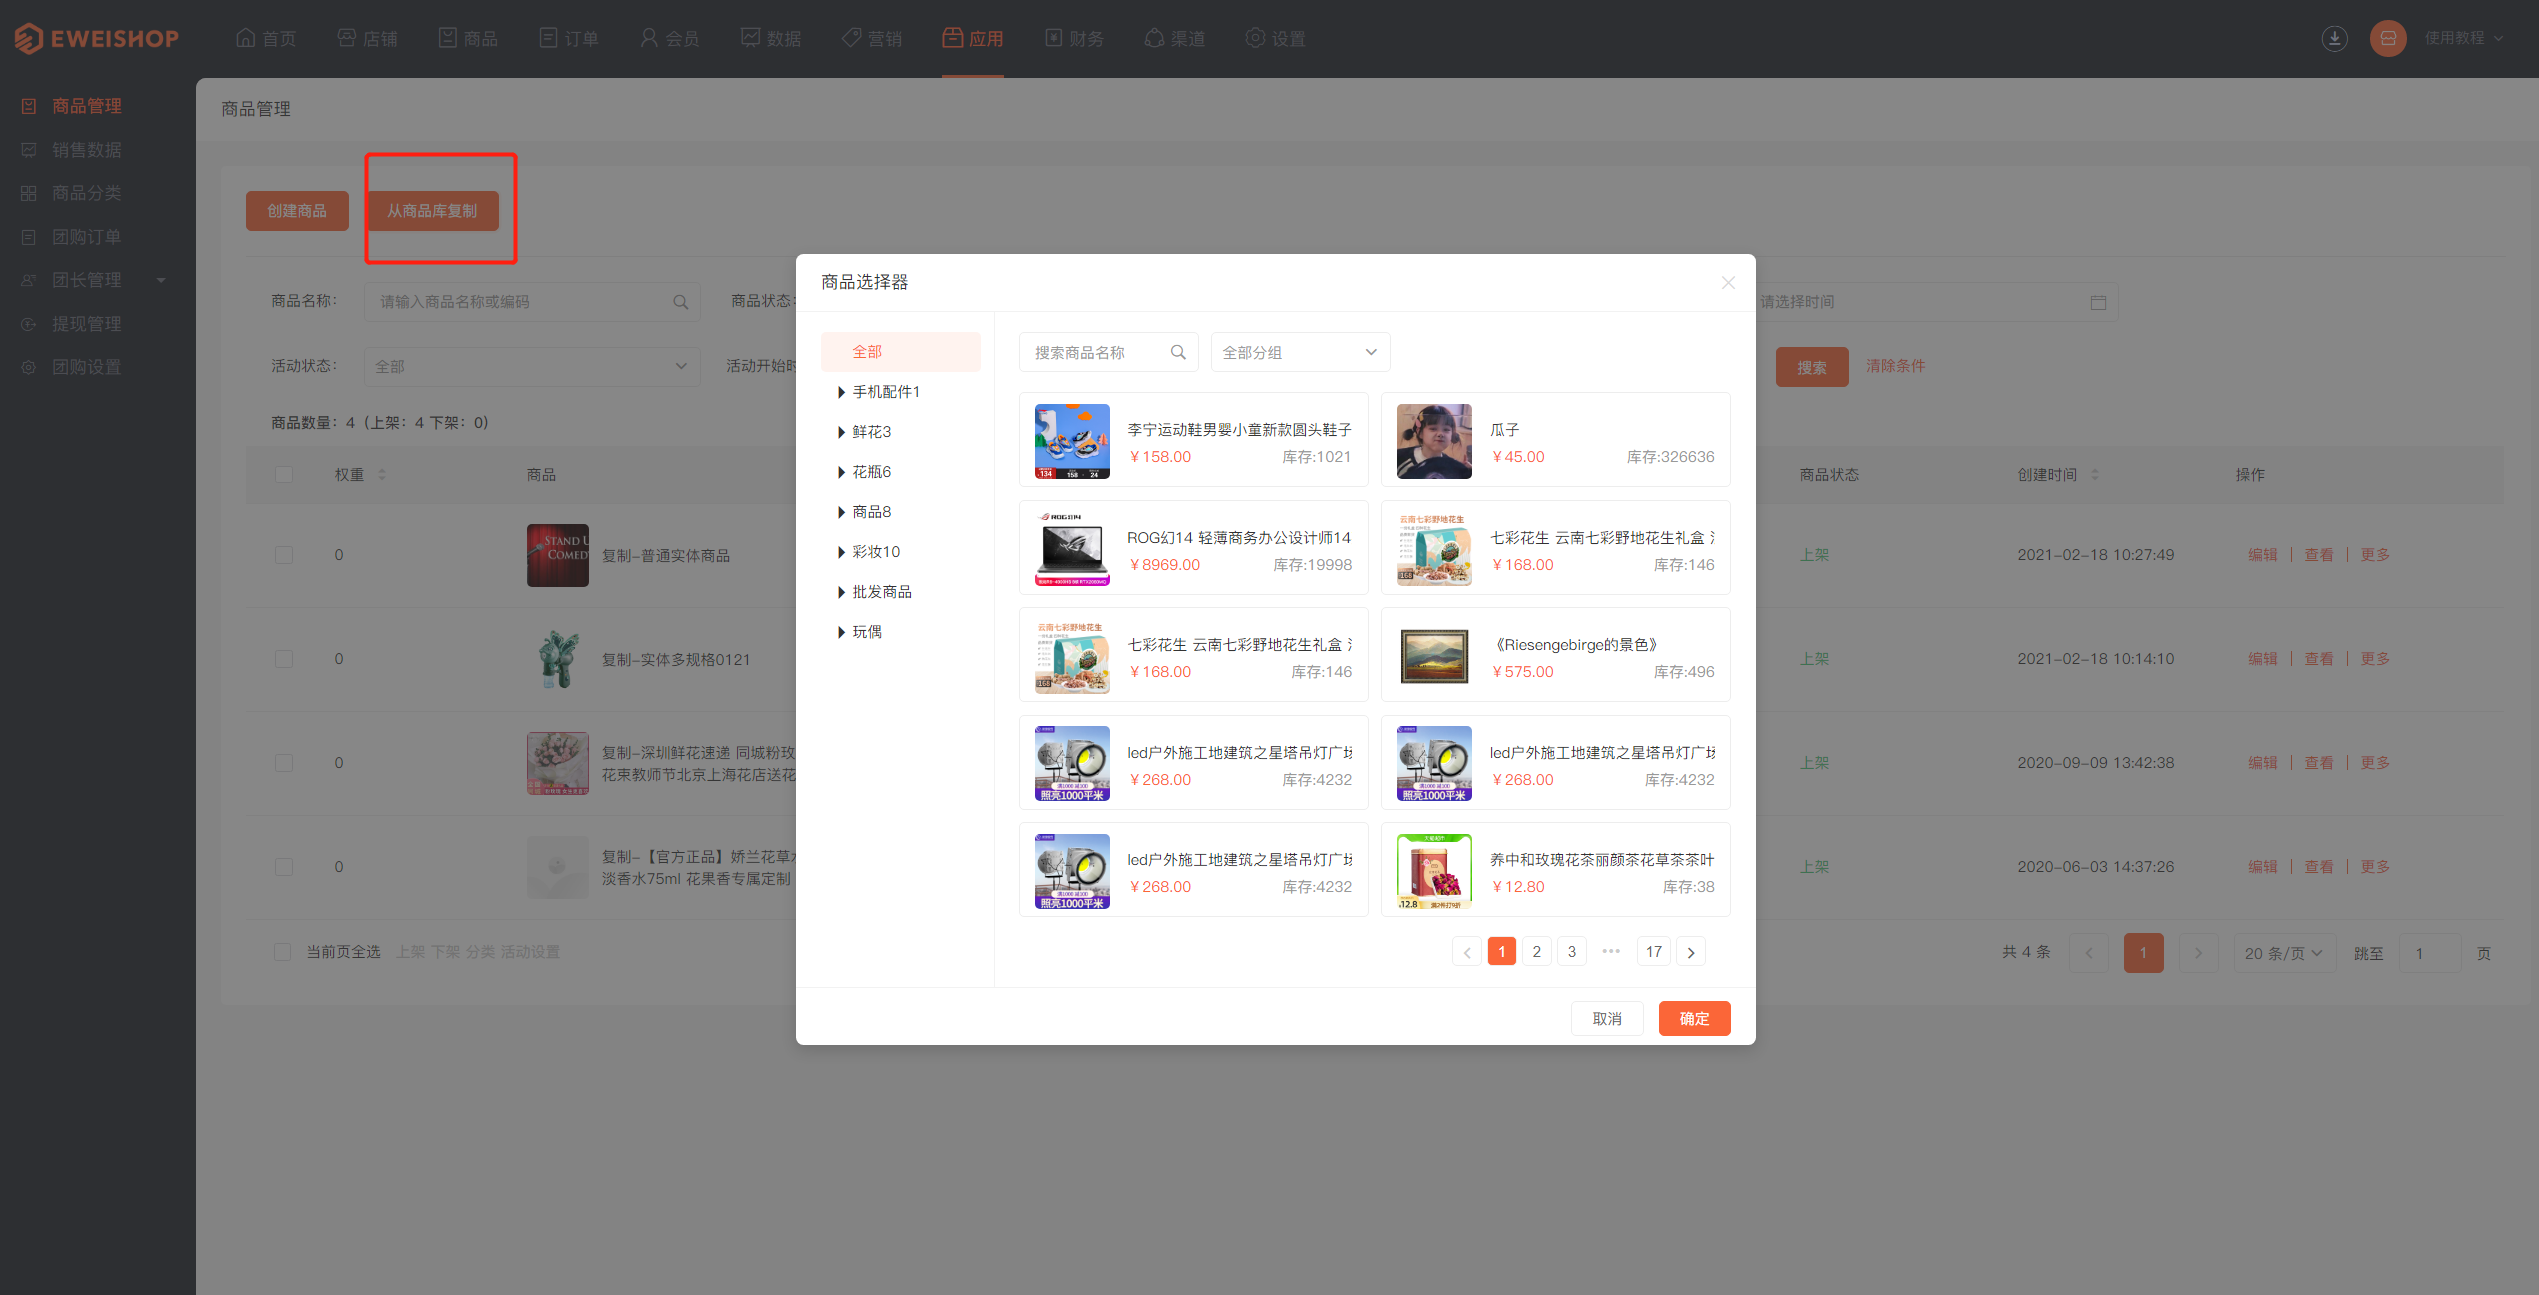
Task: Click calendar icon in time picker
Action: click(2098, 302)
